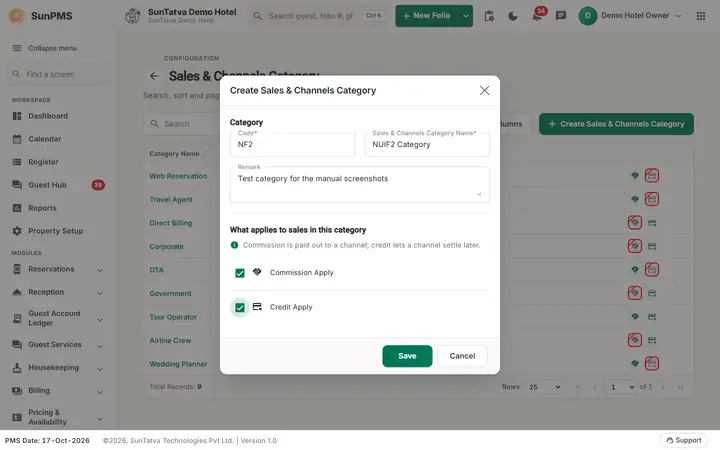Go back using the arrow icon
The image size is (720, 450).
pyautogui.click(x=154, y=76)
